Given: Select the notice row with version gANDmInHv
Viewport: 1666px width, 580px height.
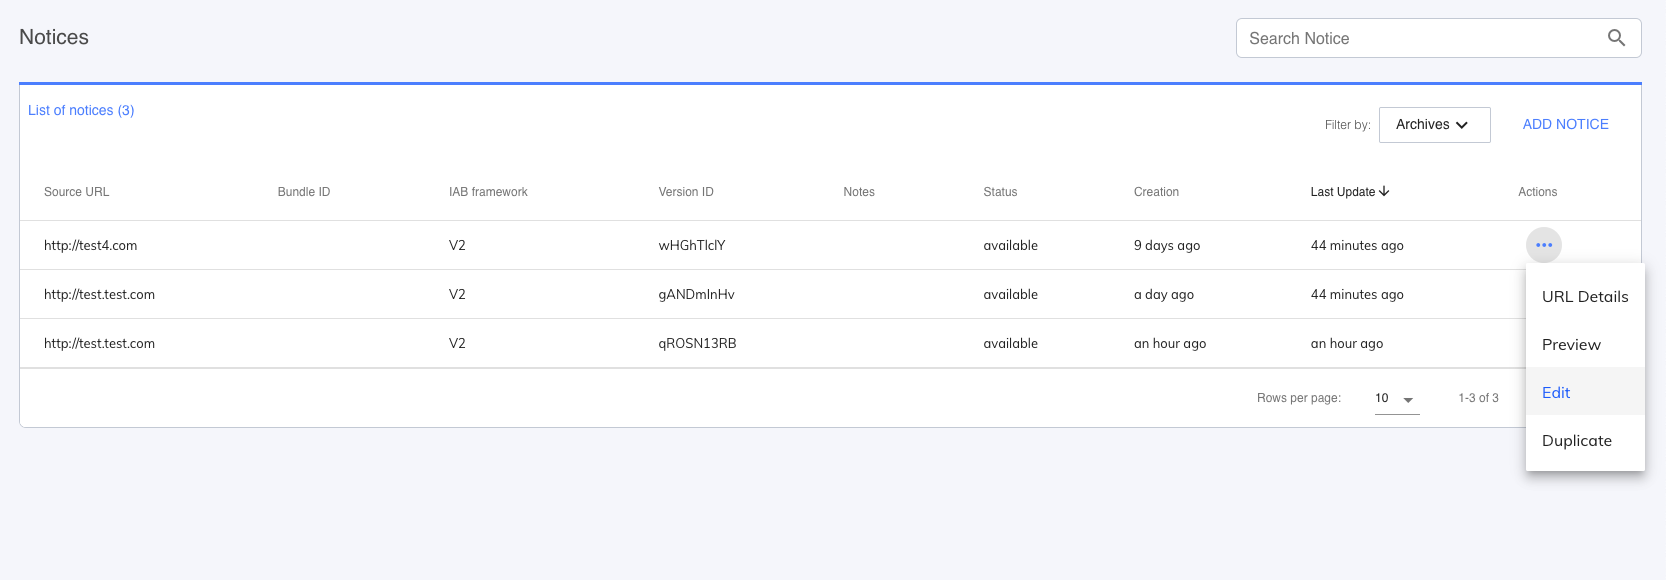Looking at the screenshot, I should [x=697, y=295].
